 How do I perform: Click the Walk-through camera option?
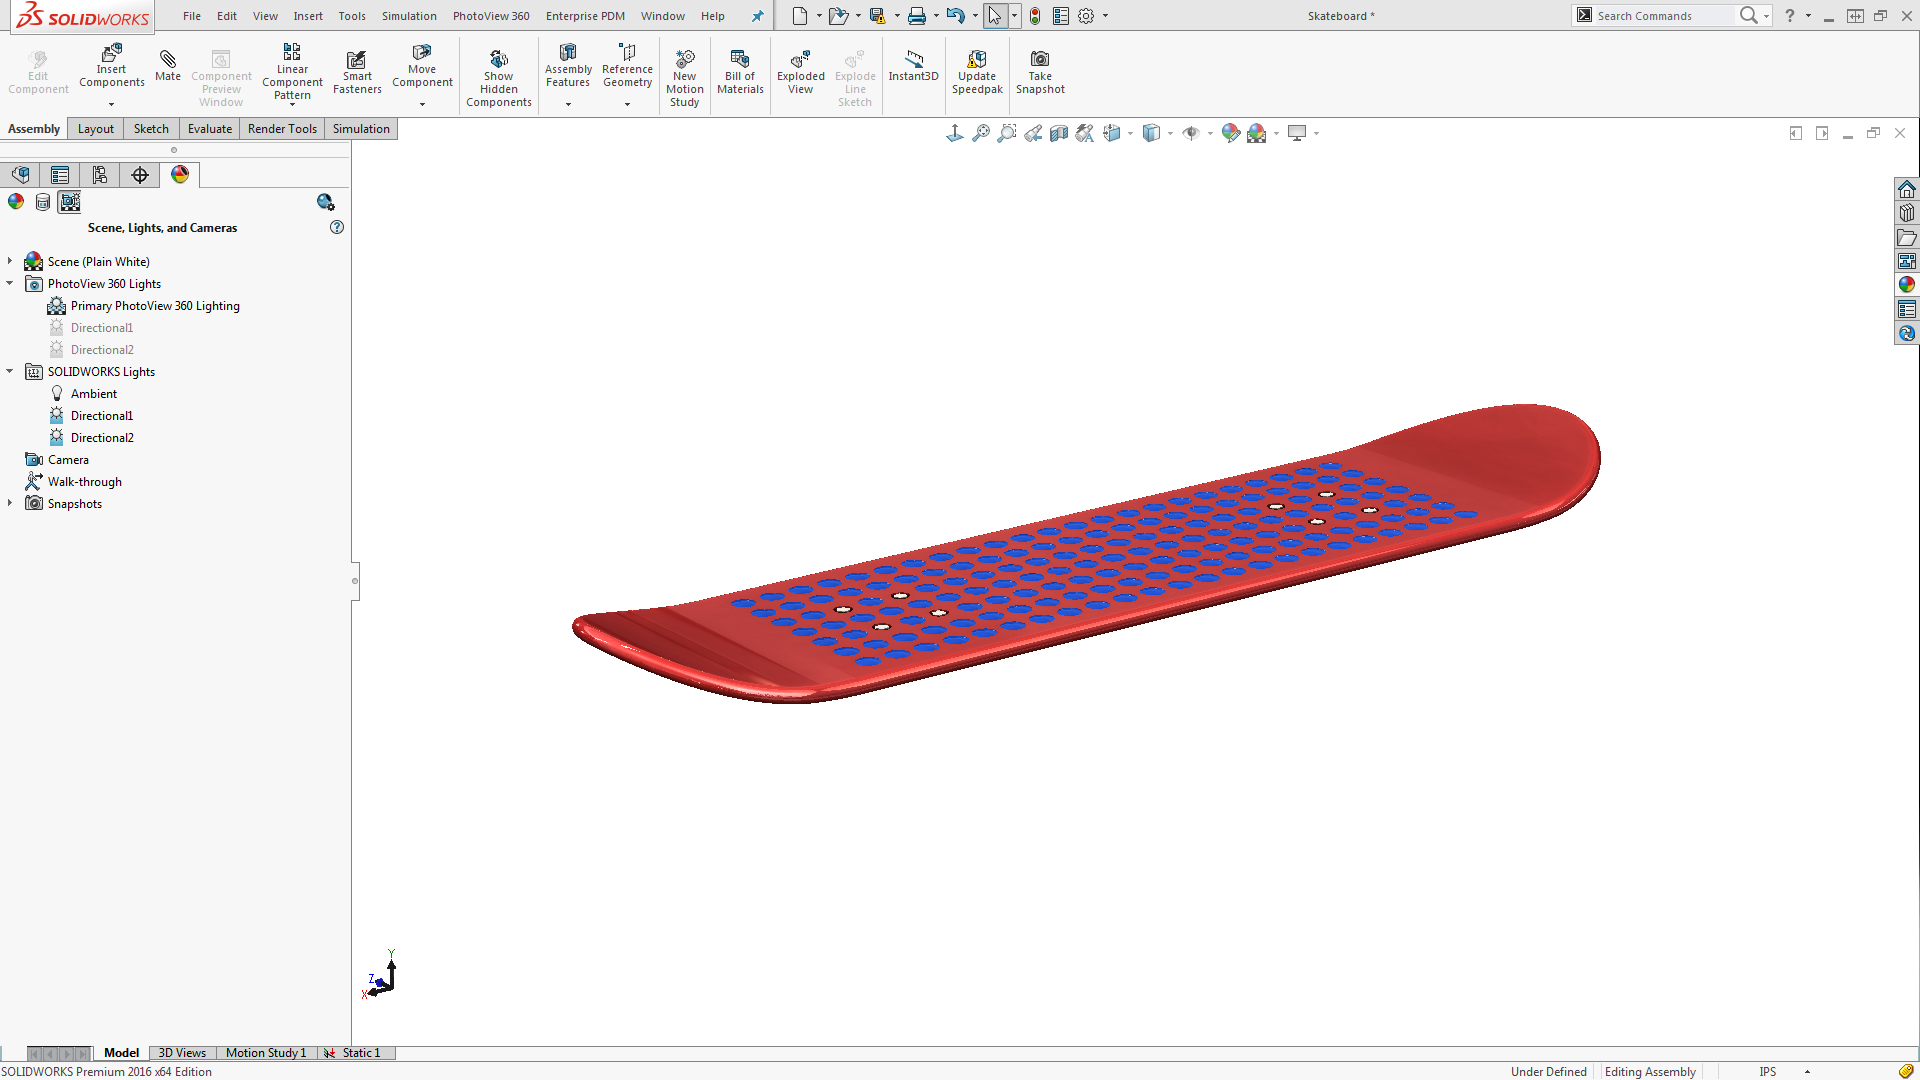click(x=84, y=481)
